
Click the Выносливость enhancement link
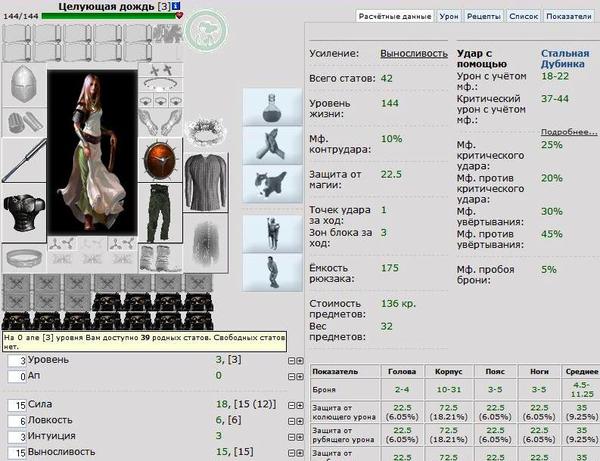[414, 54]
